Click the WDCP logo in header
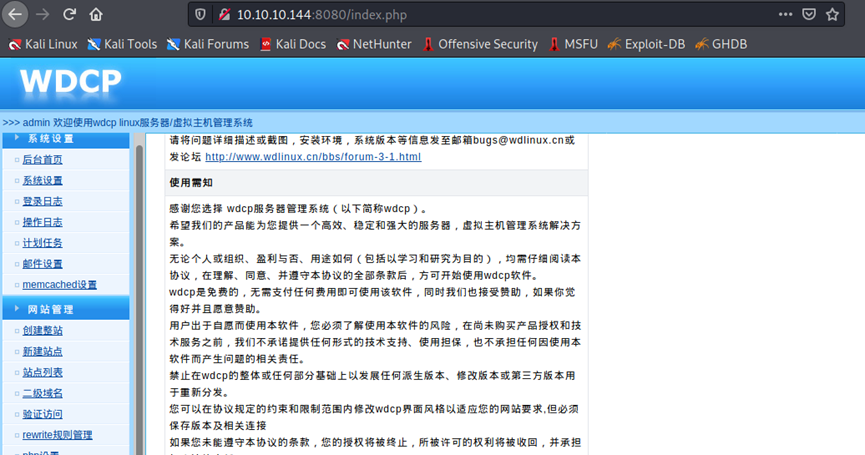Viewport: 865px width, 455px height. 71,83
